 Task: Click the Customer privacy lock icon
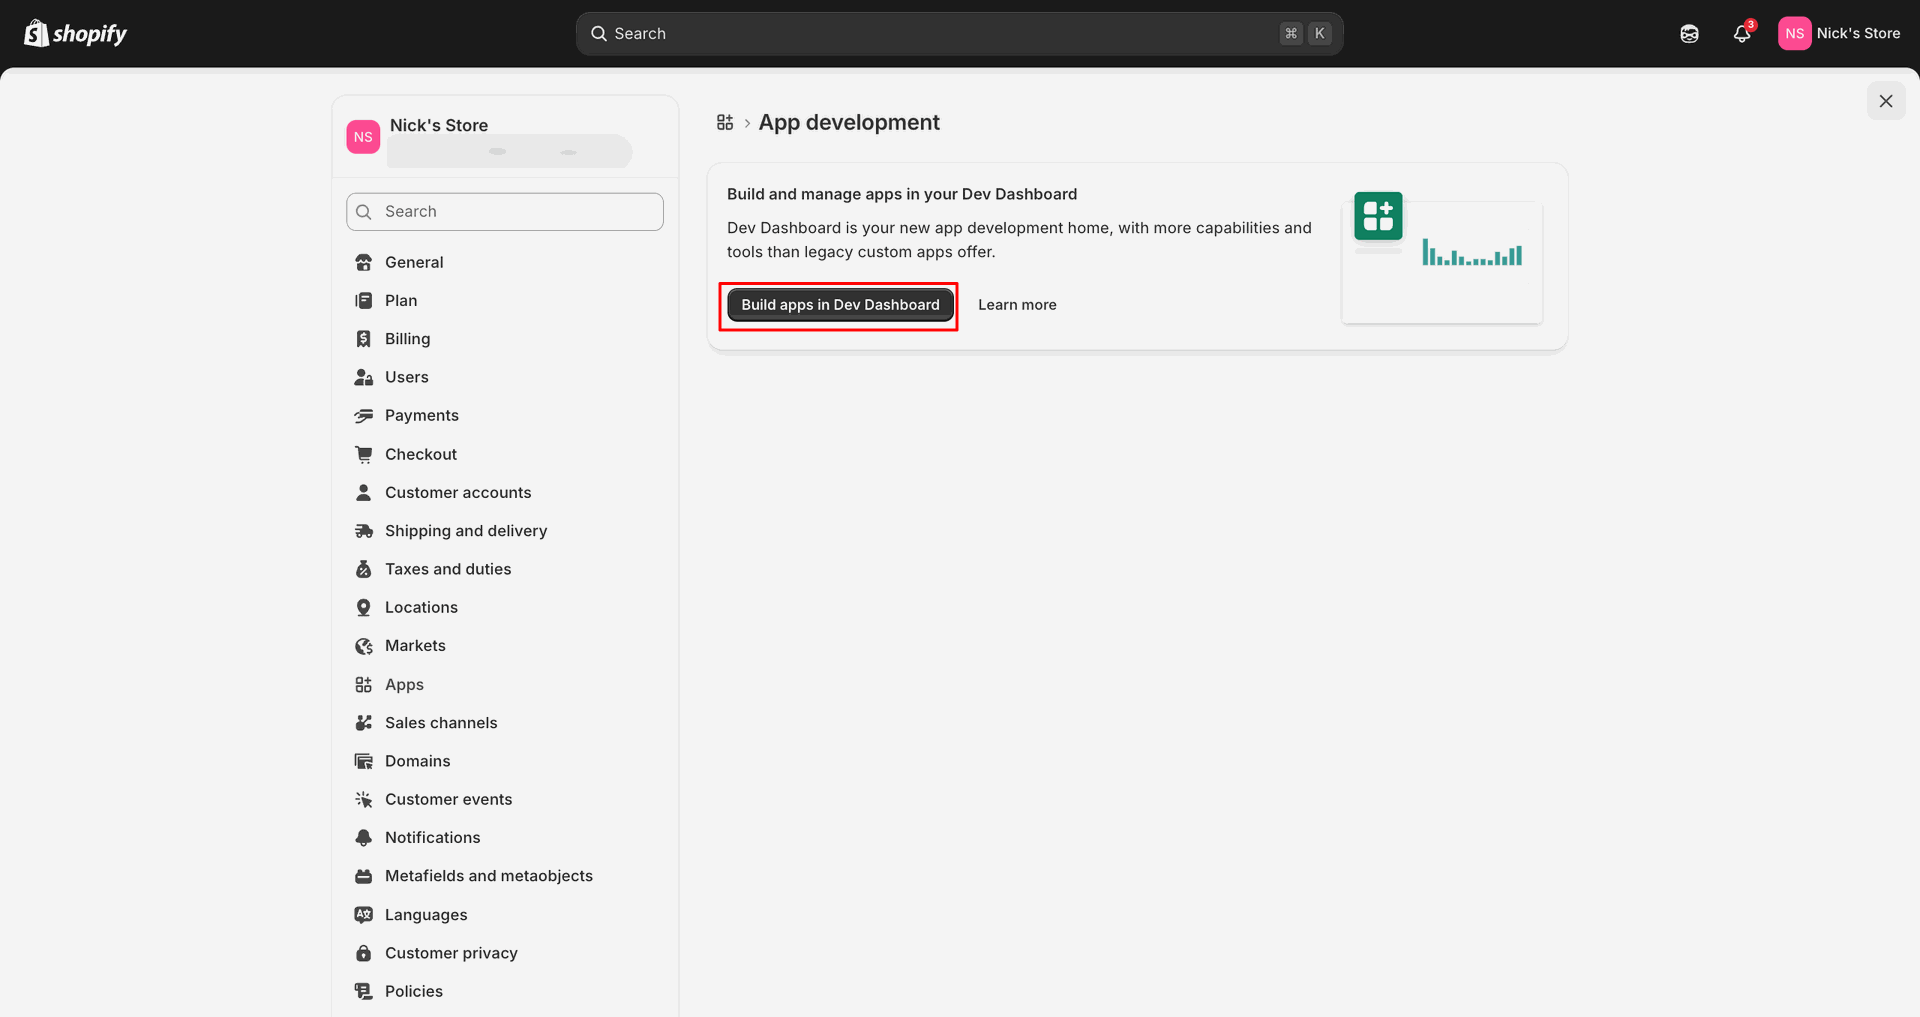pyautogui.click(x=364, y=953)
